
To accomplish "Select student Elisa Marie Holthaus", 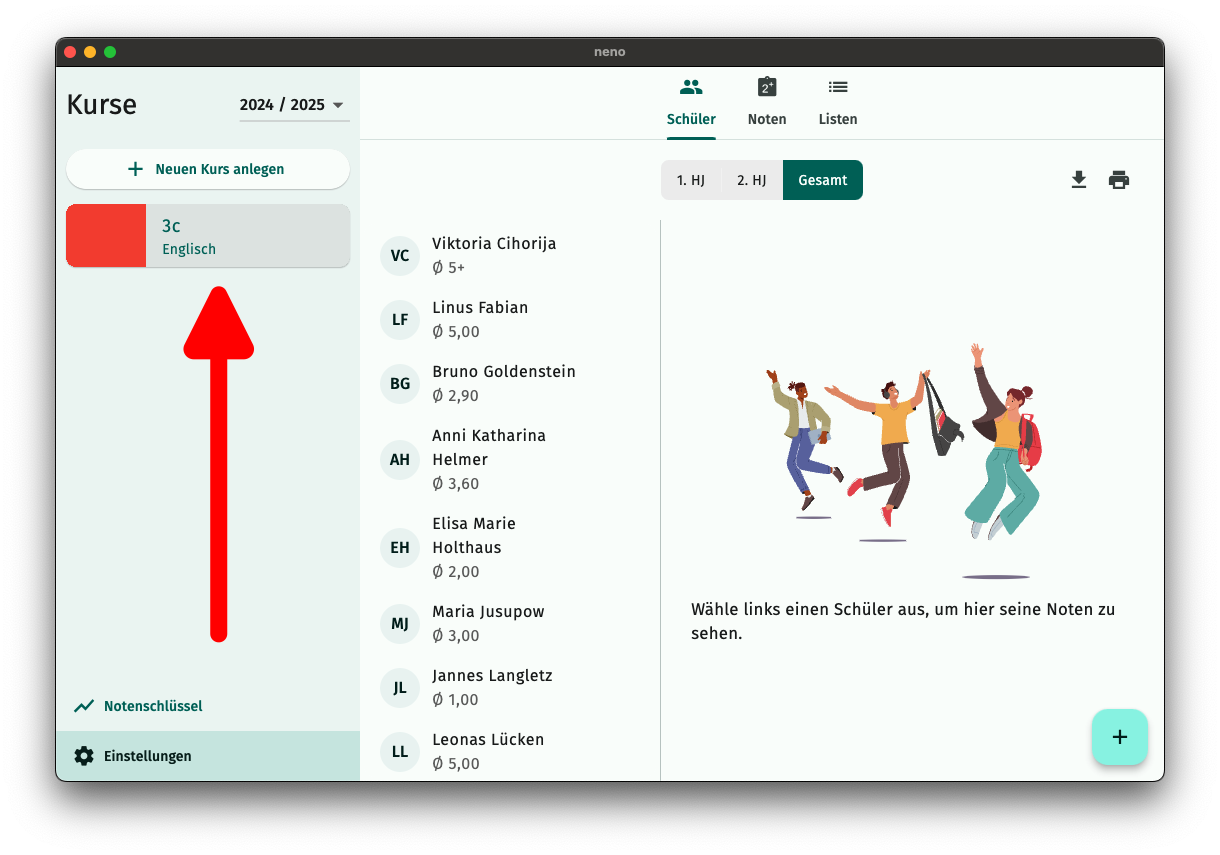I will coord(510,547).
